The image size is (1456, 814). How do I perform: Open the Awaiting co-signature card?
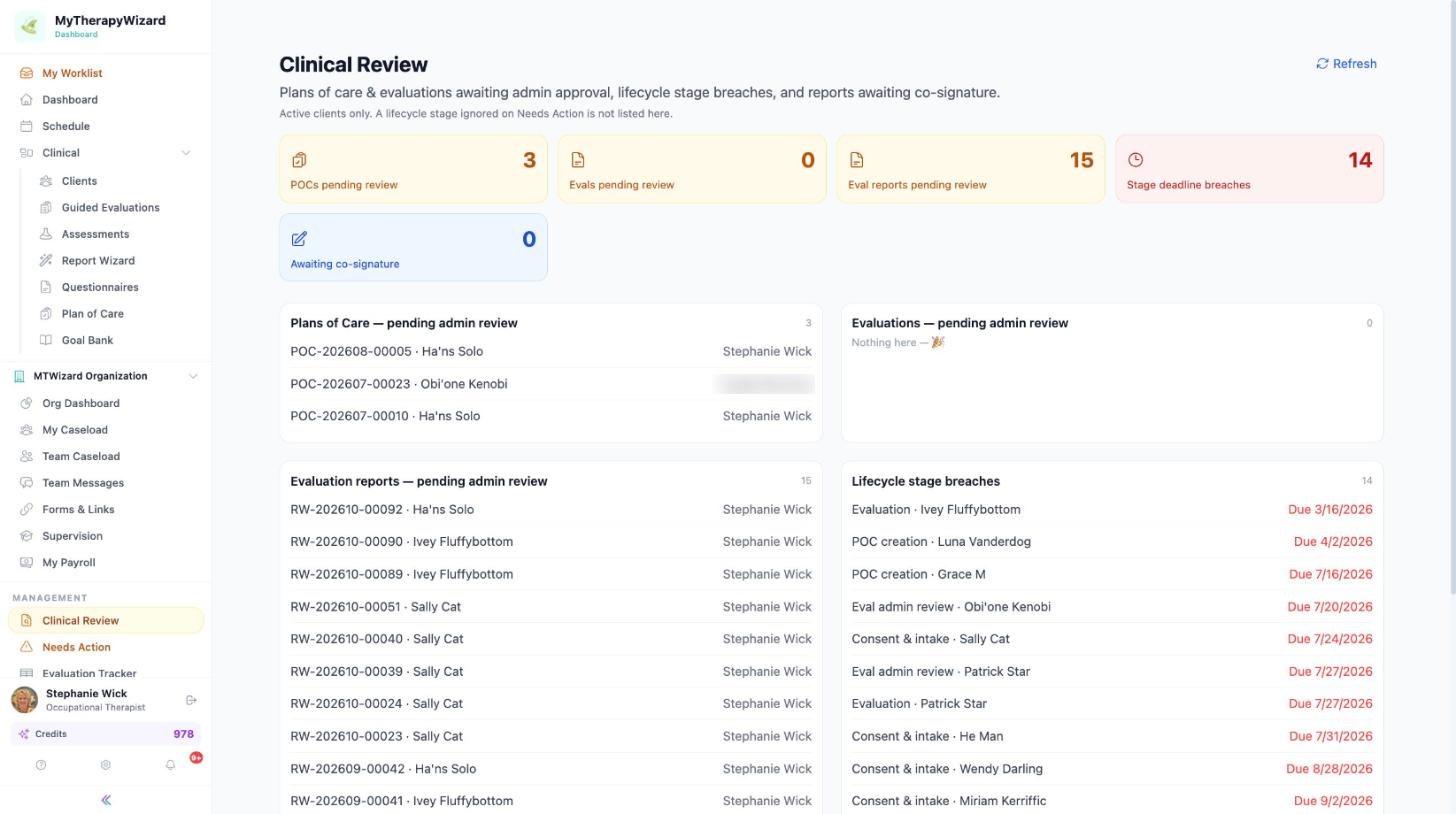pyautogui.click(x=413, y=247)
